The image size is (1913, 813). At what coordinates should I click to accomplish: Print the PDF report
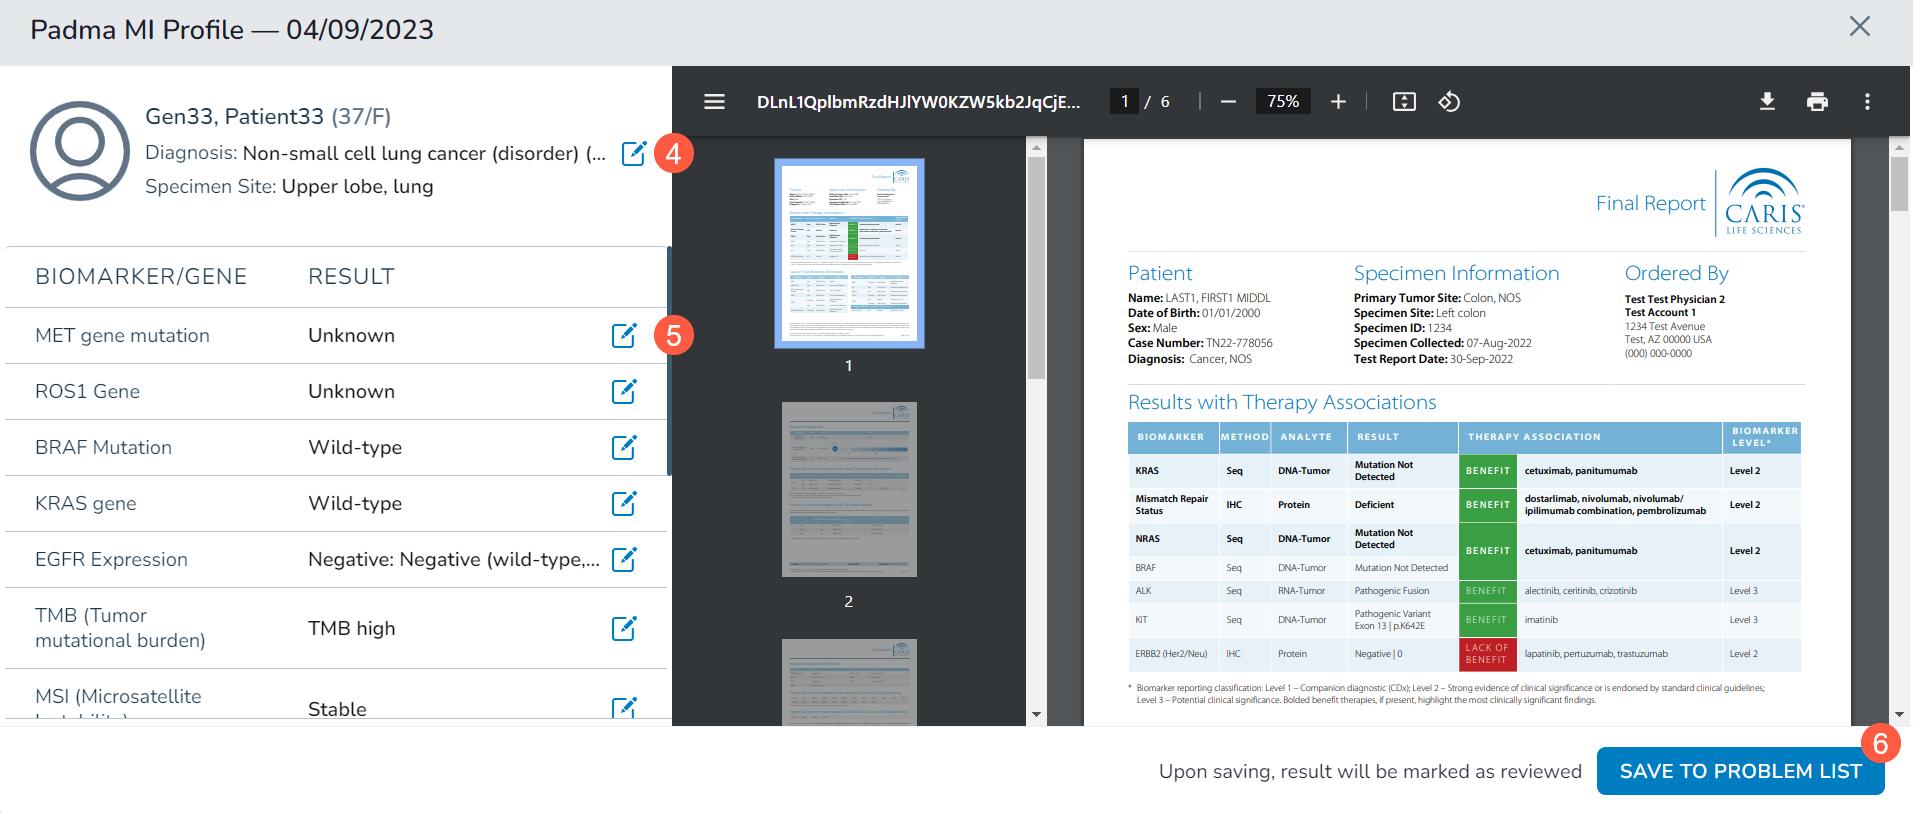click(x=1817, y=101)
